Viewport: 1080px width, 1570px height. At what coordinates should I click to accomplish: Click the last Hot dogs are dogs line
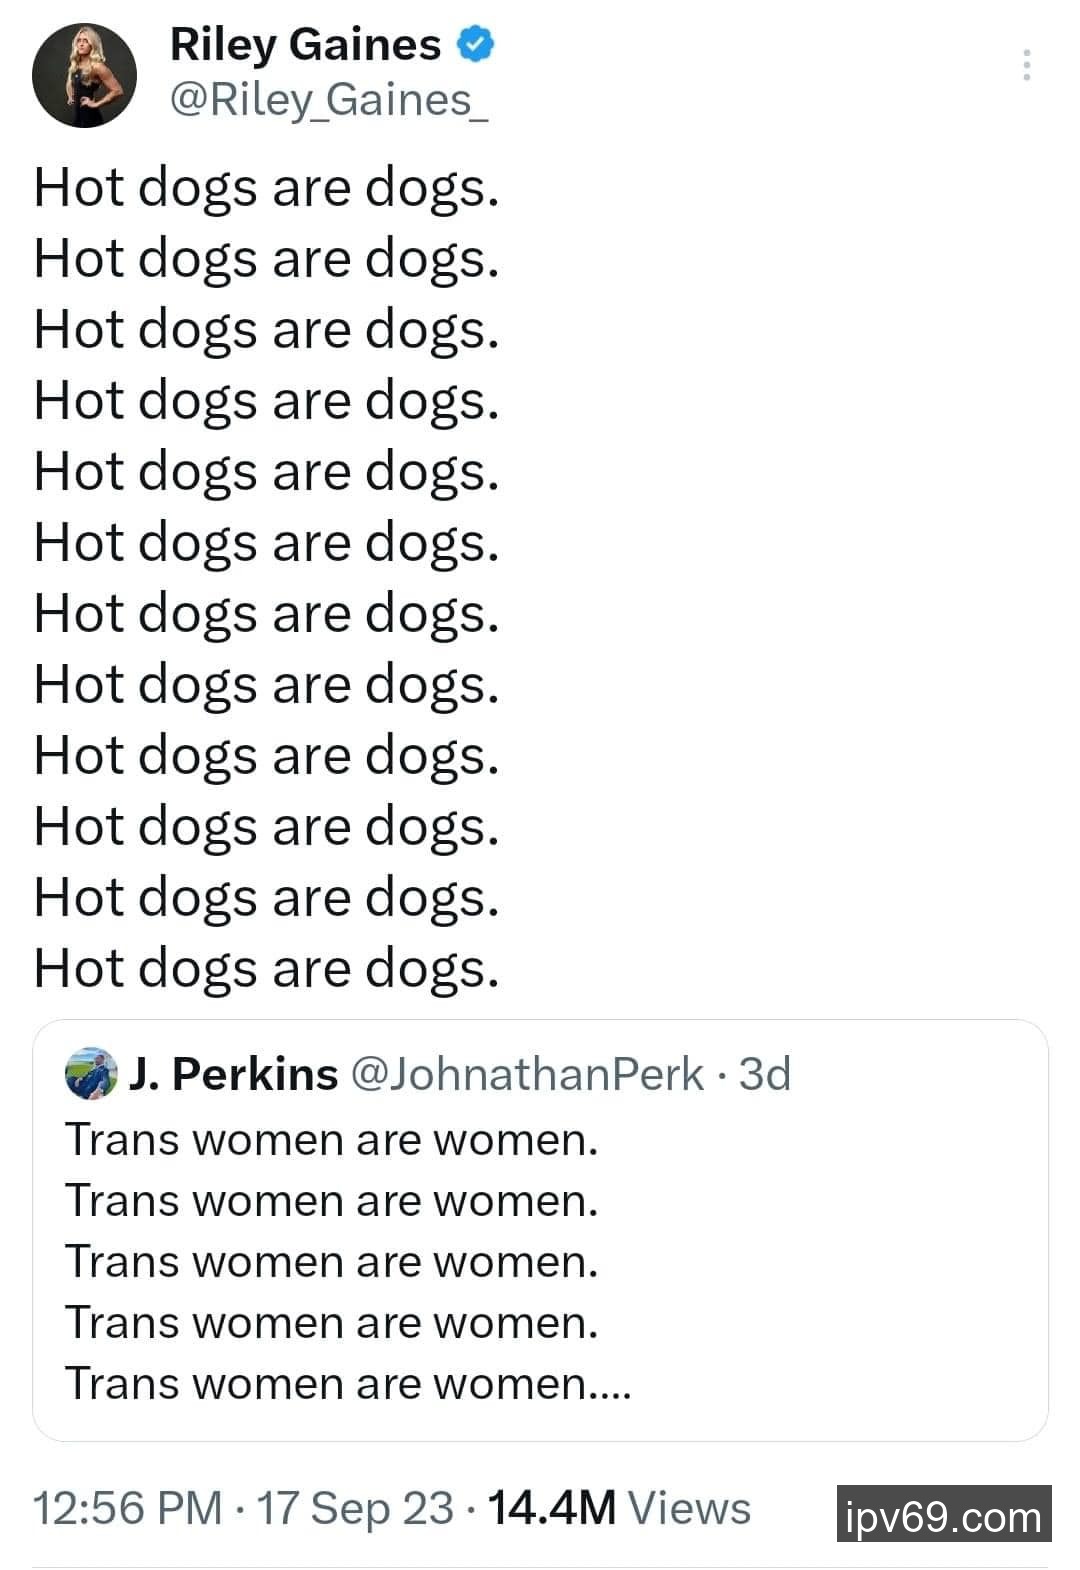(266, 968)
